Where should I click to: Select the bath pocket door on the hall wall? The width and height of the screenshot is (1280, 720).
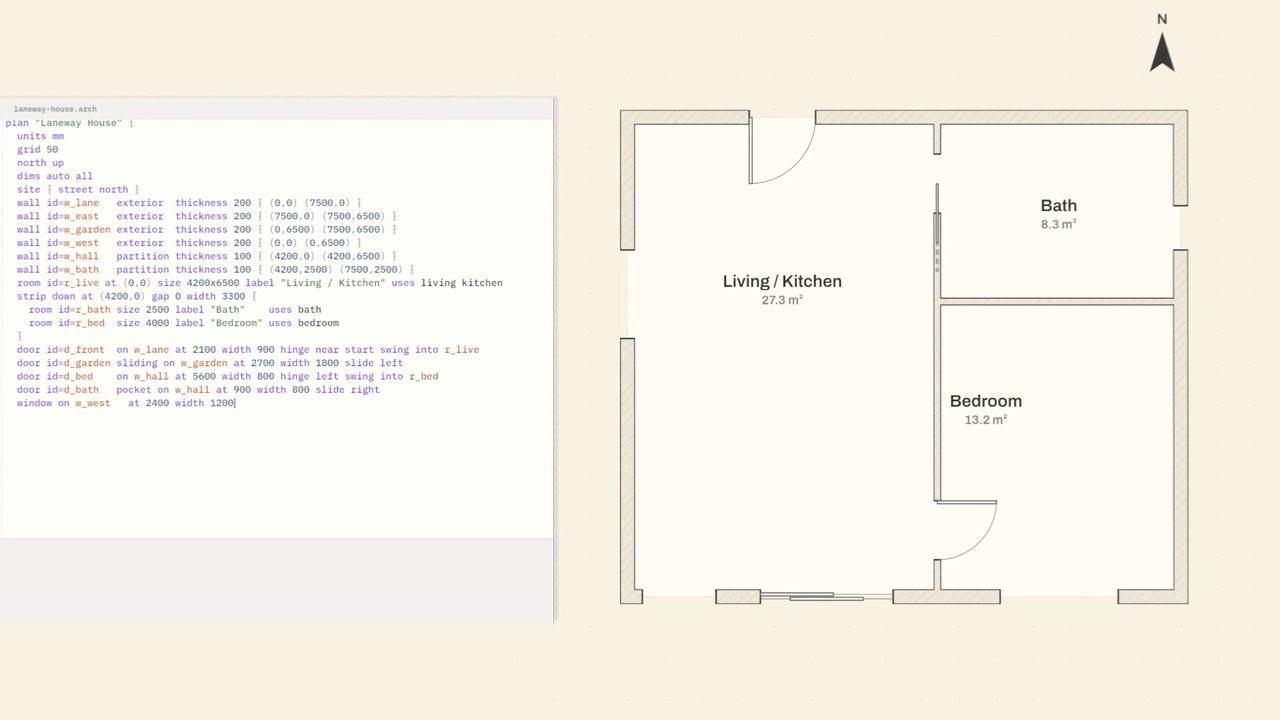point(937,228)
